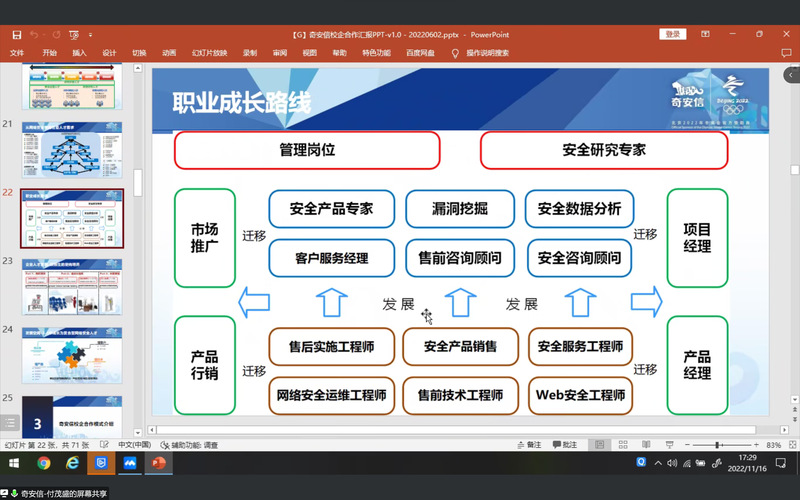The height and width of the screenshot is (500, 800).
Task: Click the zoom slider handle
Action: pos(718,444)
